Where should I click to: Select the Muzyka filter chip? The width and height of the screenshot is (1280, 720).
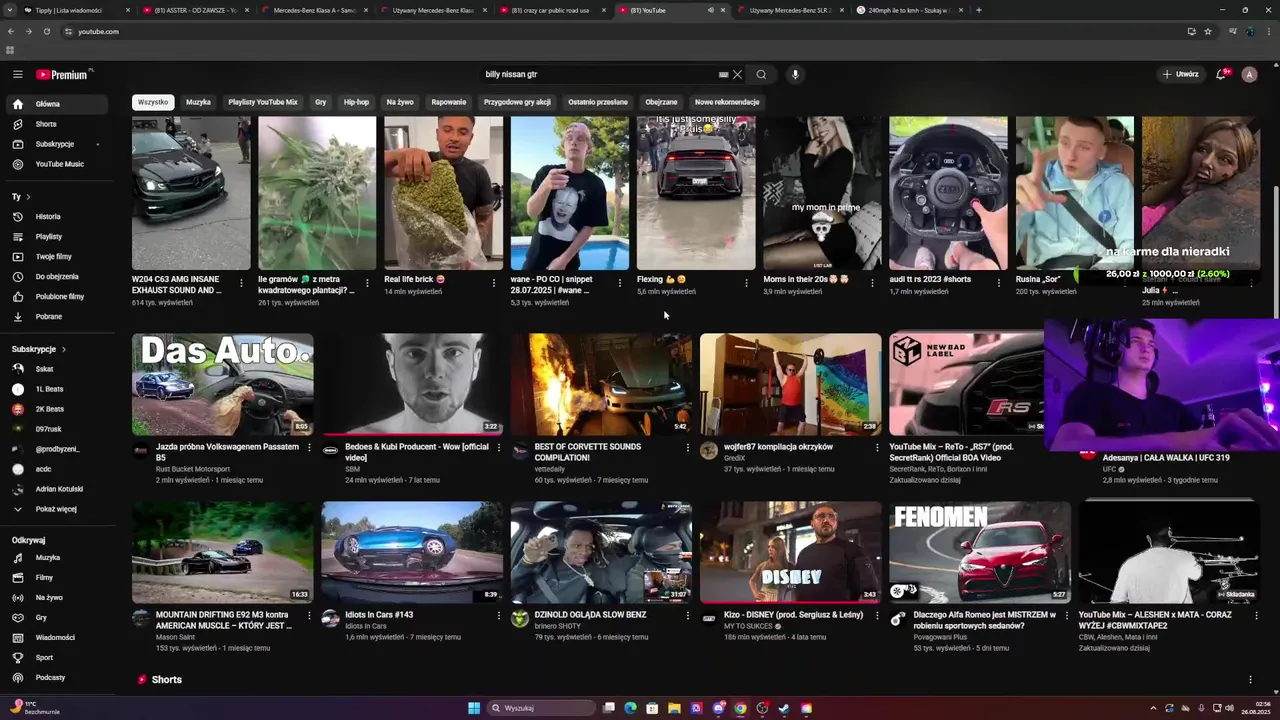pyautogui.click(x=198, y=102)
